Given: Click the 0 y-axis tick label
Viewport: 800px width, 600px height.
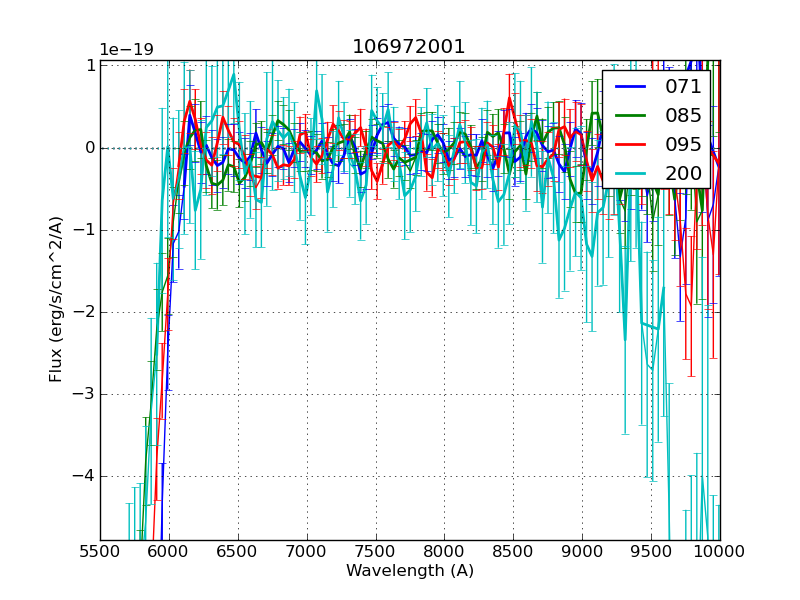Looking at the screenshot, I should [90, 148].
